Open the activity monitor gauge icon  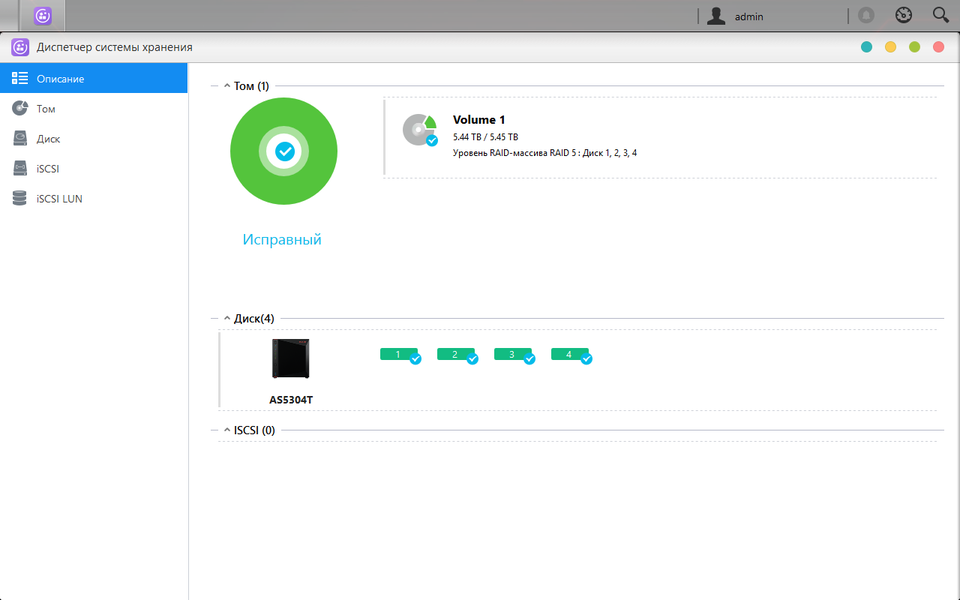904,15
